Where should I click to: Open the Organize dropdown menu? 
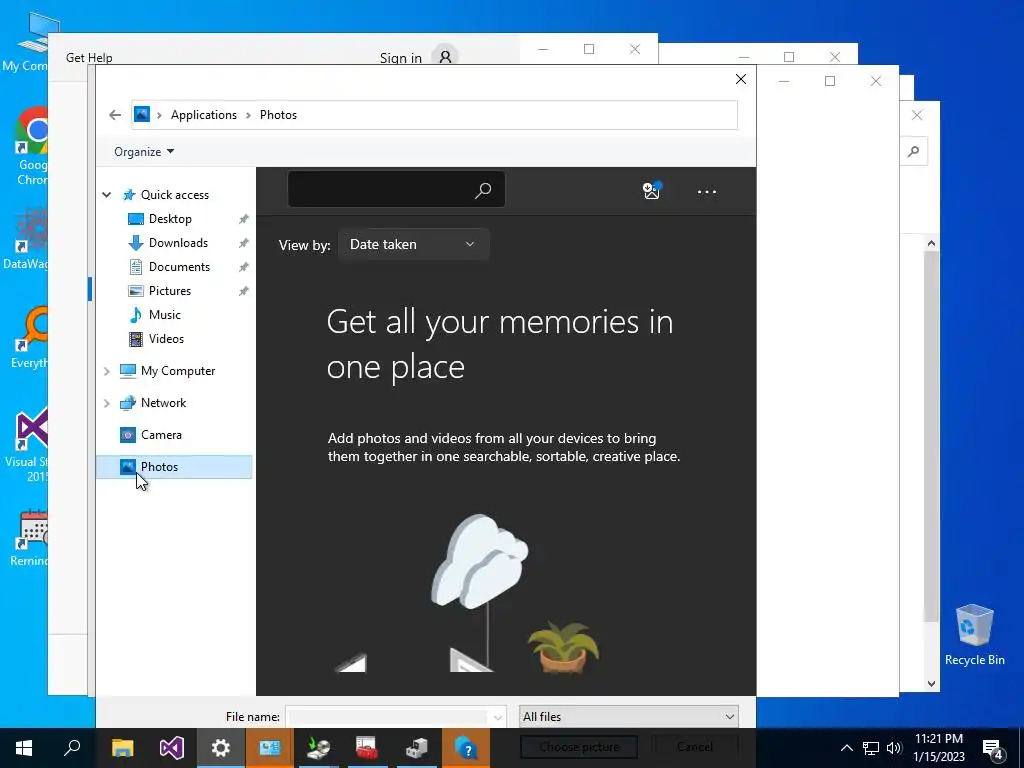click(144, 152)
